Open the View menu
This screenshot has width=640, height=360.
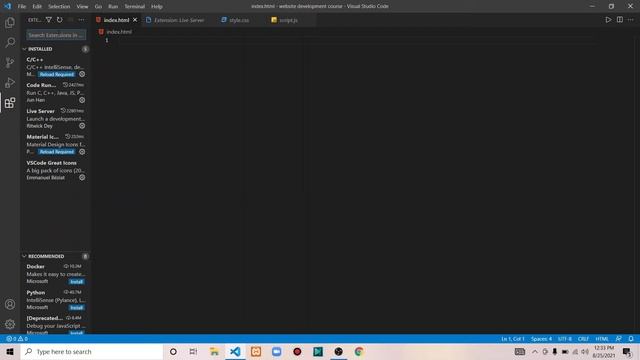[x=82, y=7]
